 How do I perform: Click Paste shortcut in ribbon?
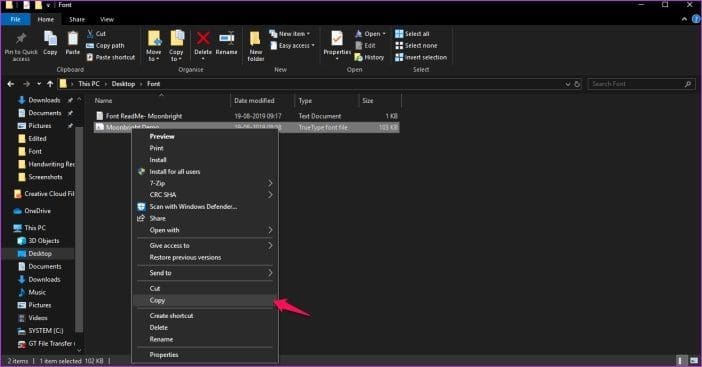111,57
